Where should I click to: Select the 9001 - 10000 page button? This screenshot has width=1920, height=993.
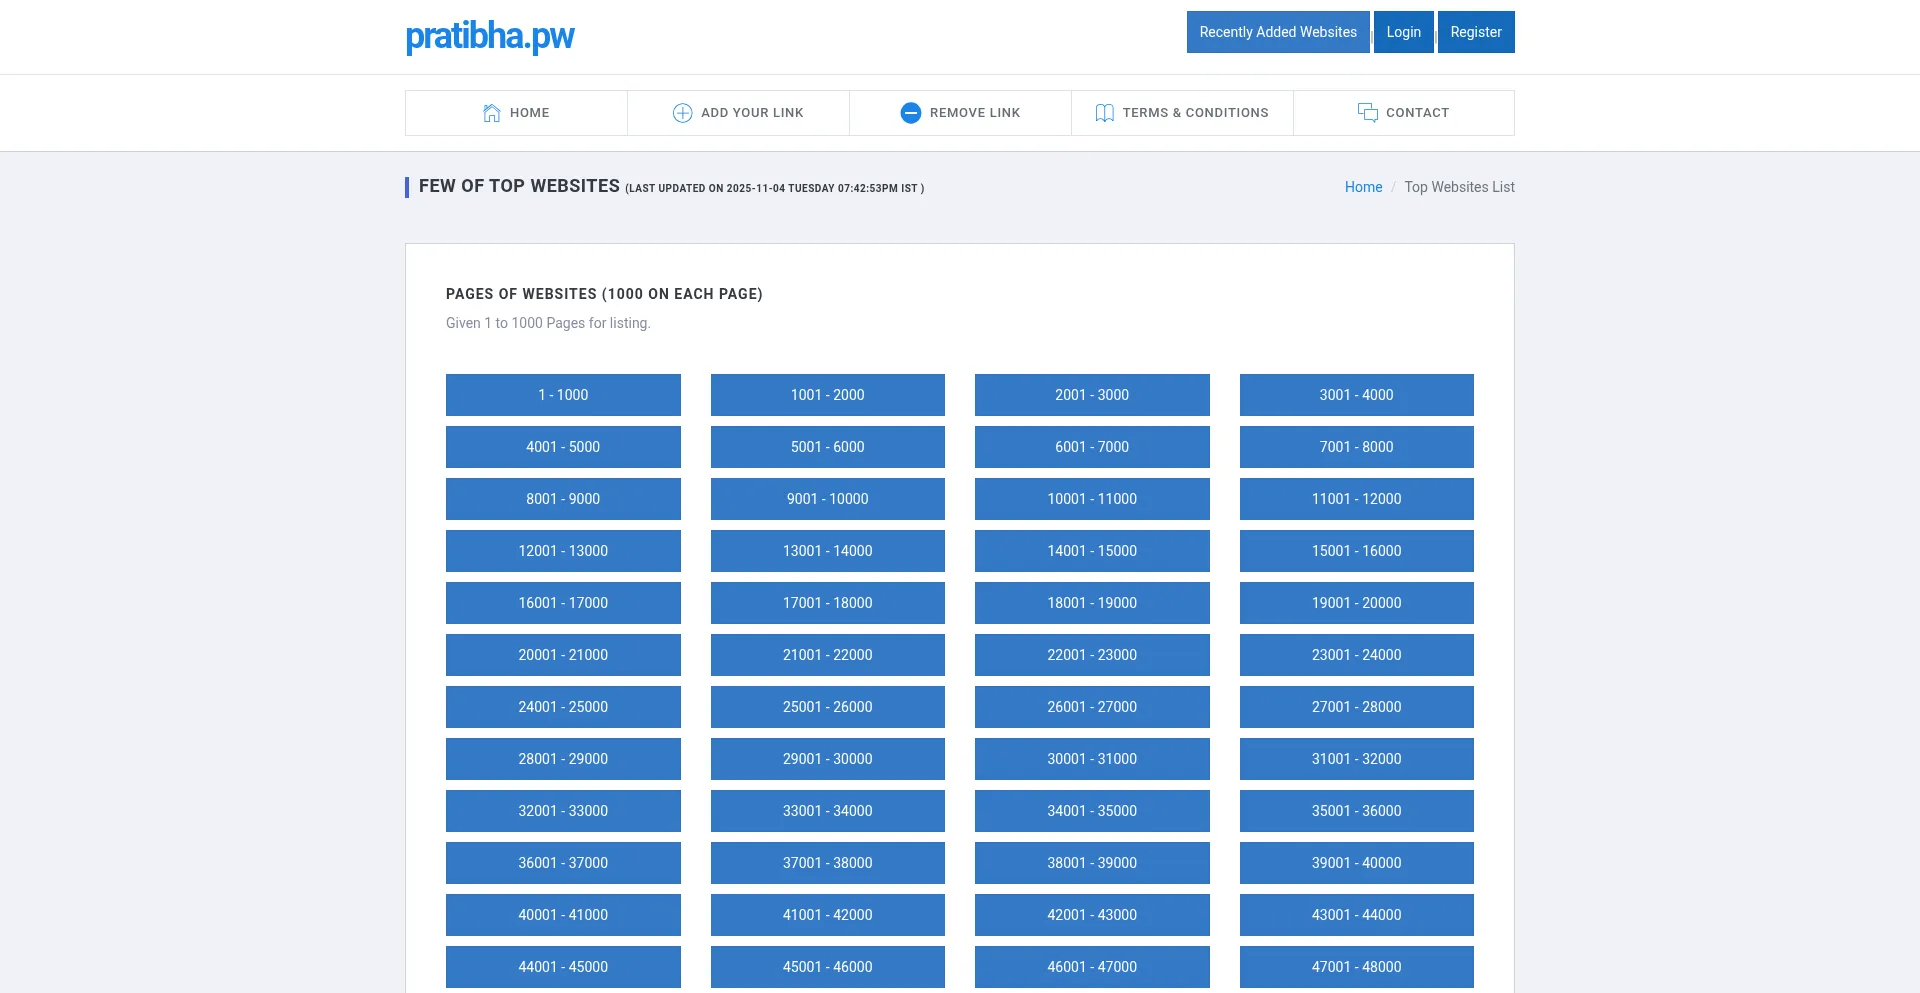(827, 499)
